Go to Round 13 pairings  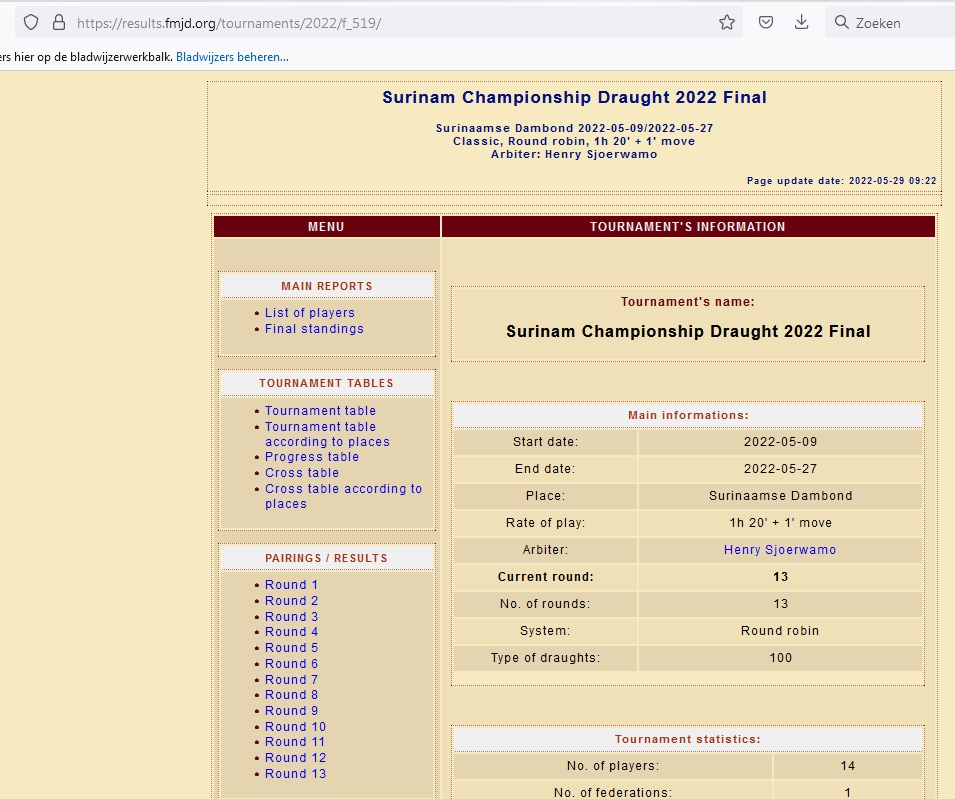tap(295, 774)
